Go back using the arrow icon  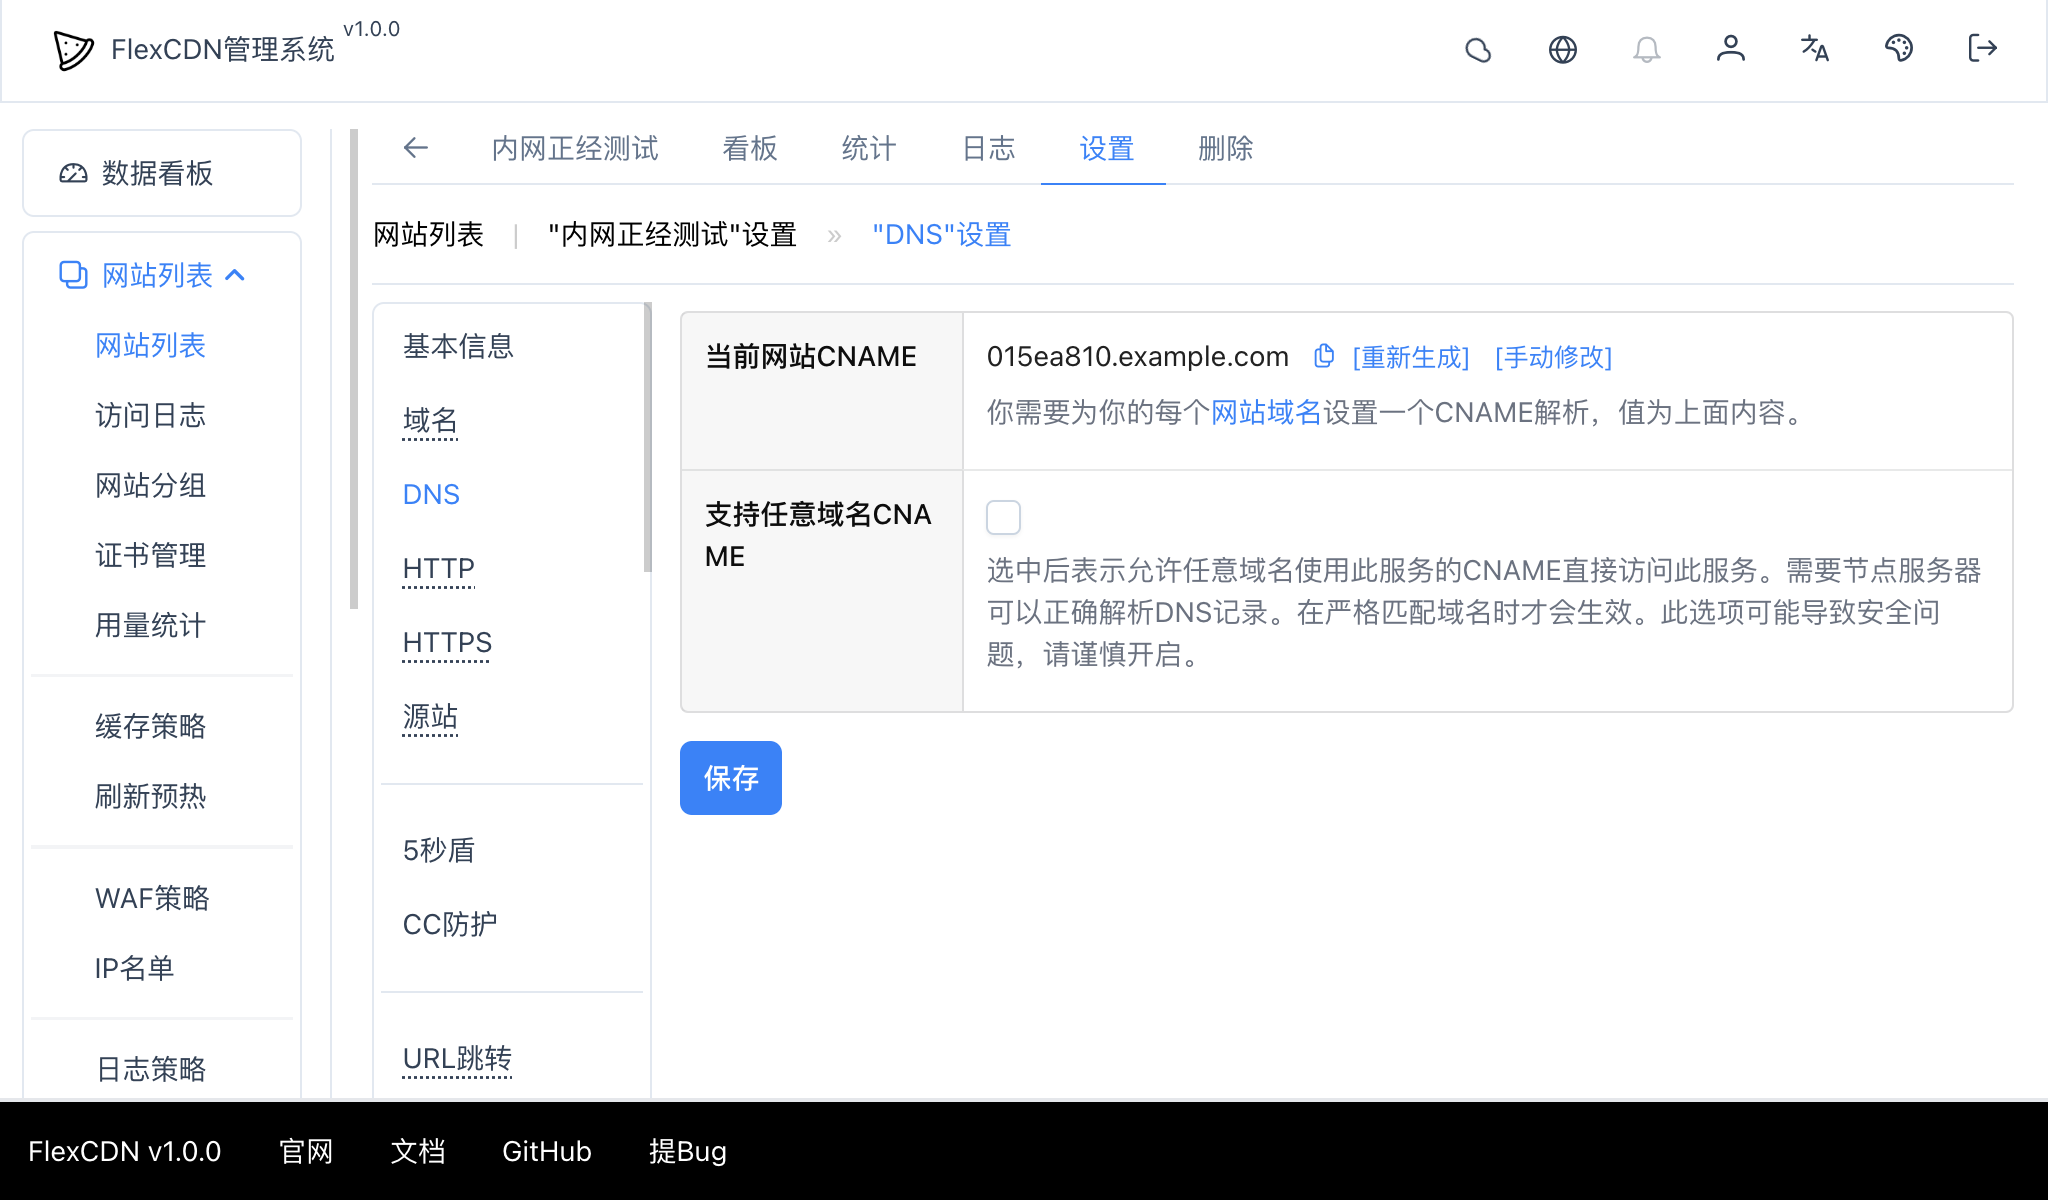416,148
